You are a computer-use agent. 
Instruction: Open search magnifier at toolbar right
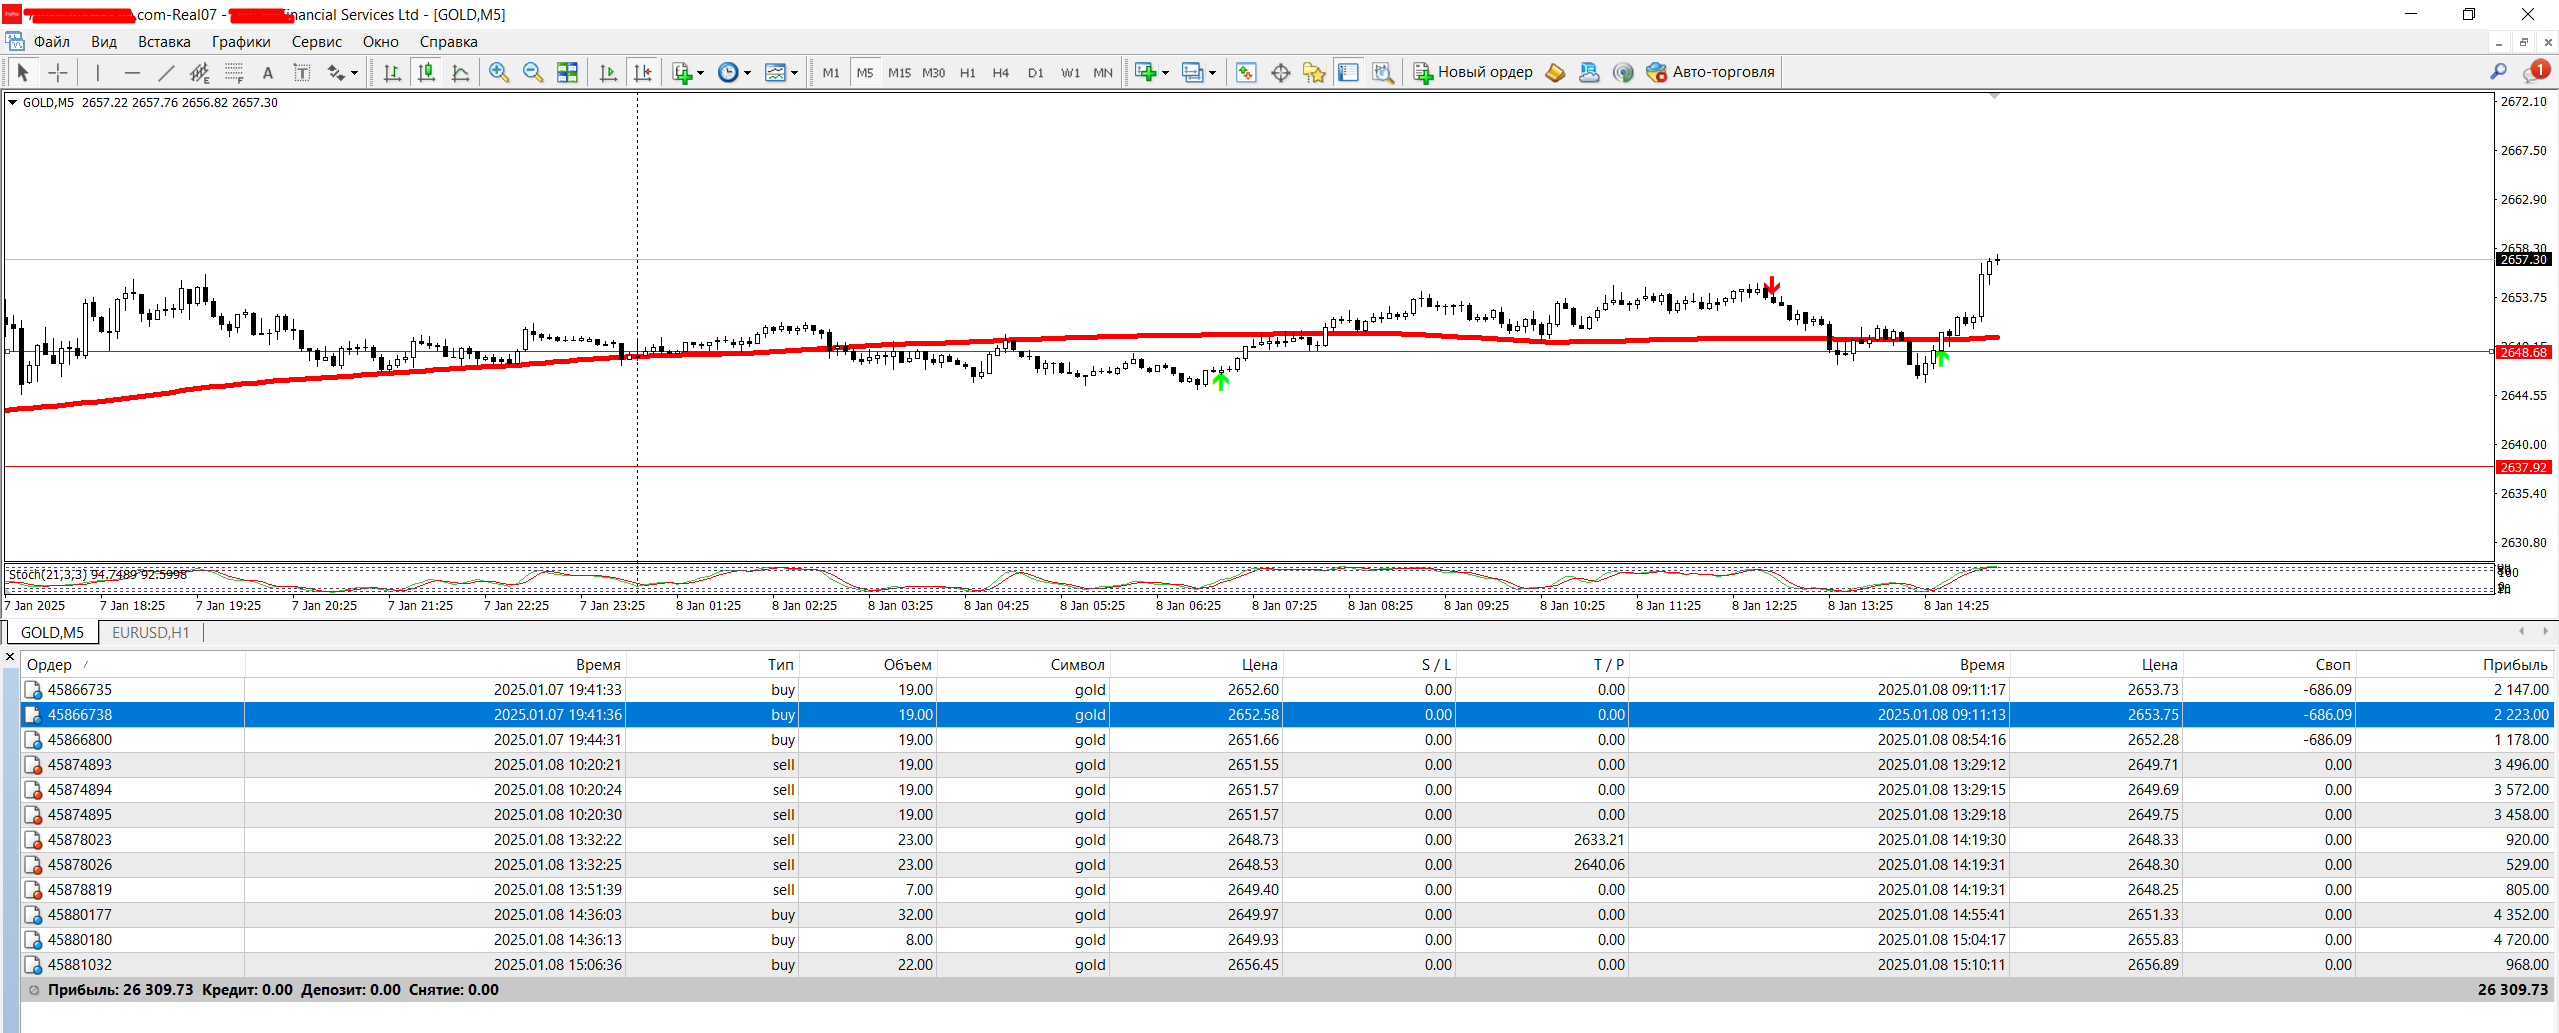click(2498, 72)
